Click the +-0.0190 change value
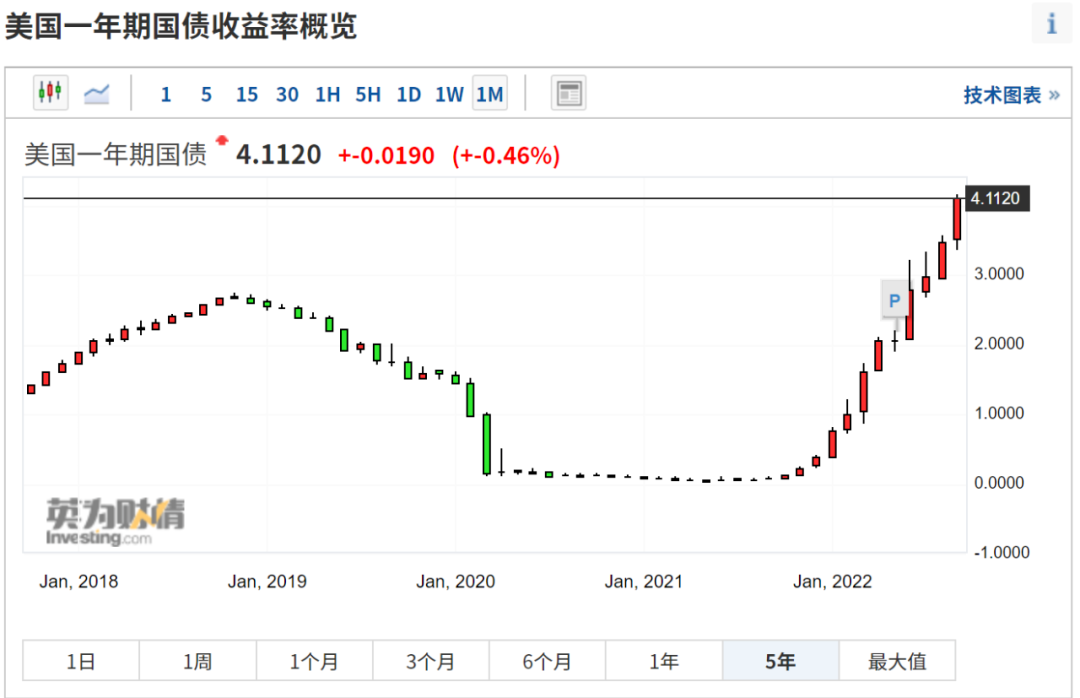This screenshot has height=698, width=1080. tap(386, 156)
